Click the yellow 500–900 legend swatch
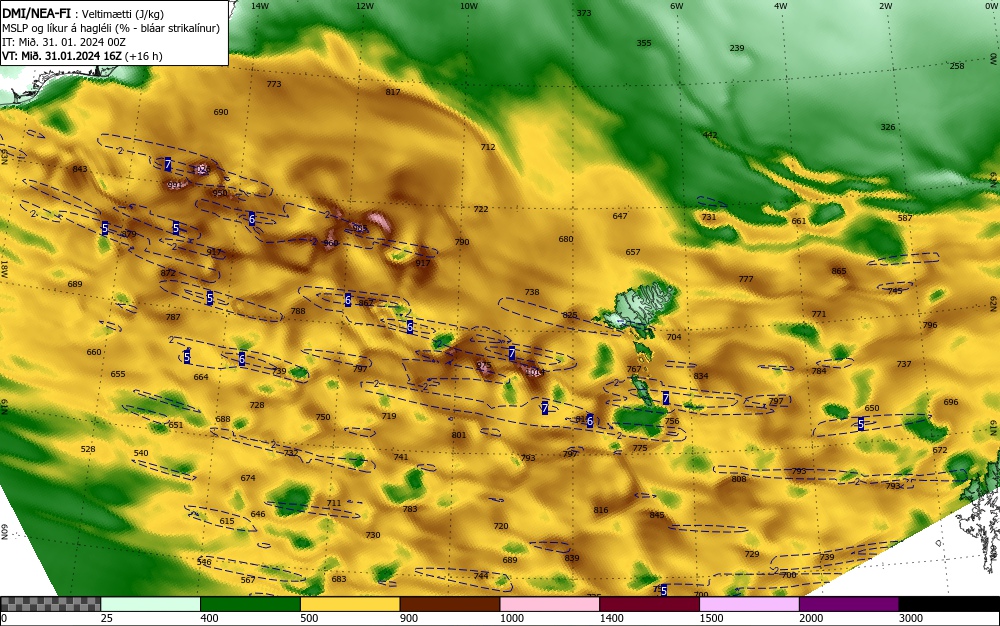The width and height of the screenshot is (1000, 626). 350,604
